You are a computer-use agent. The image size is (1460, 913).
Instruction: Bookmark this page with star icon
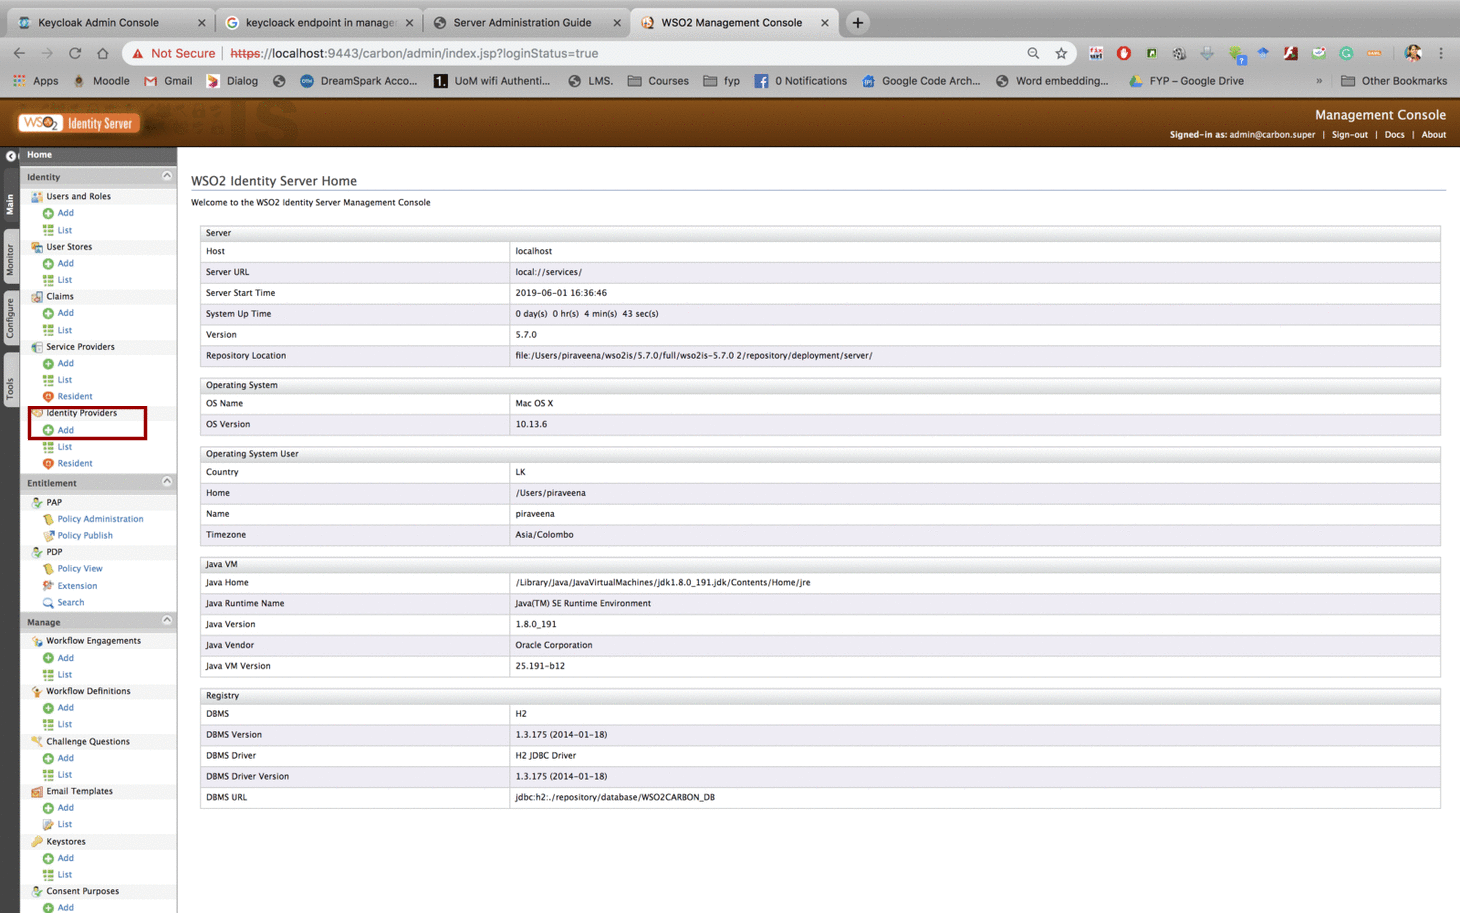(x=1061, y=53)
